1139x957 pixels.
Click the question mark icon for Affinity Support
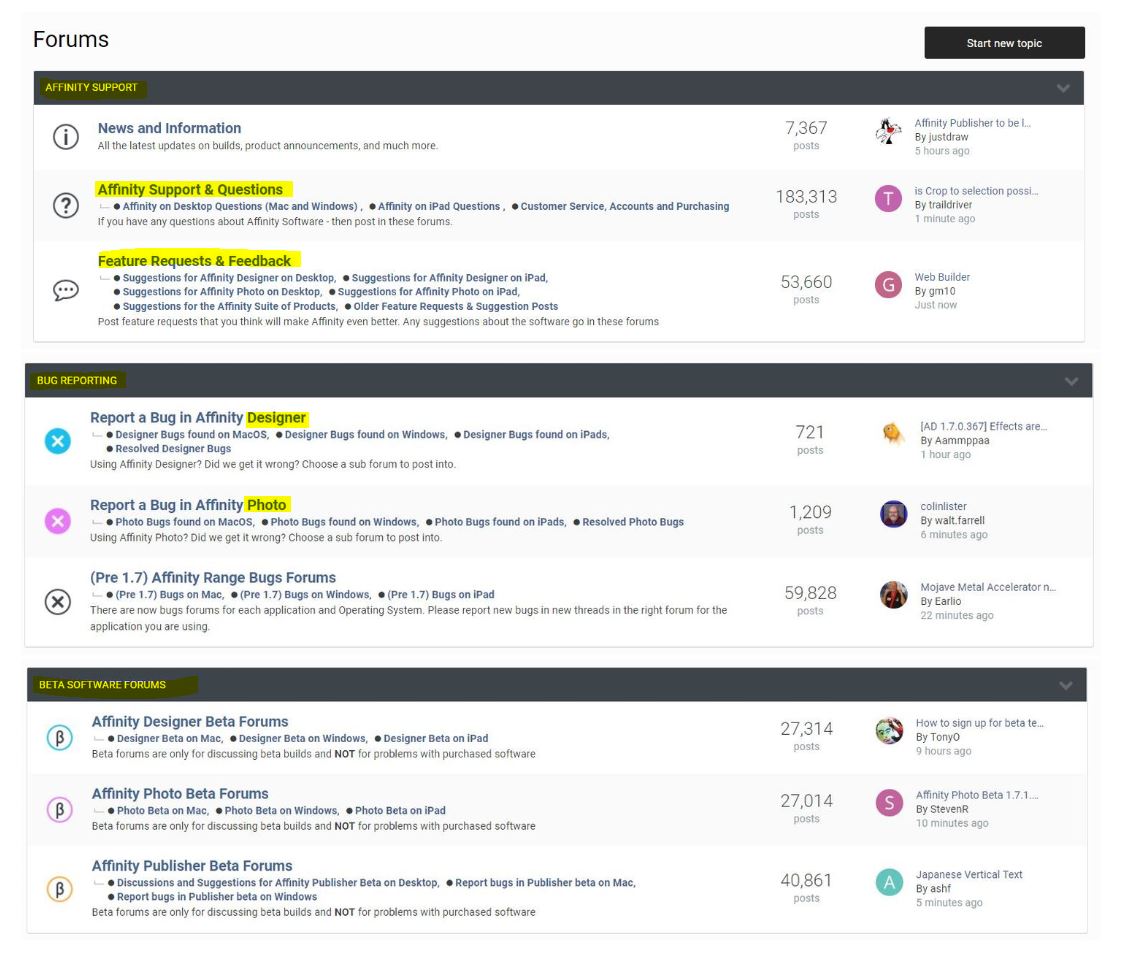(65, 205)
